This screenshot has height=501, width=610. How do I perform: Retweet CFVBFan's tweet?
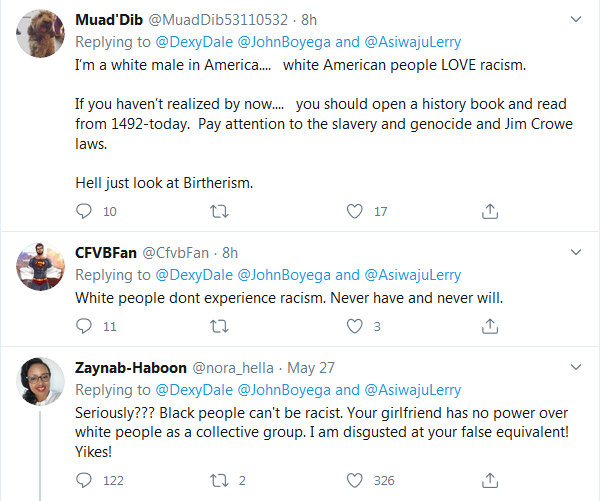(x=219, y=326)
